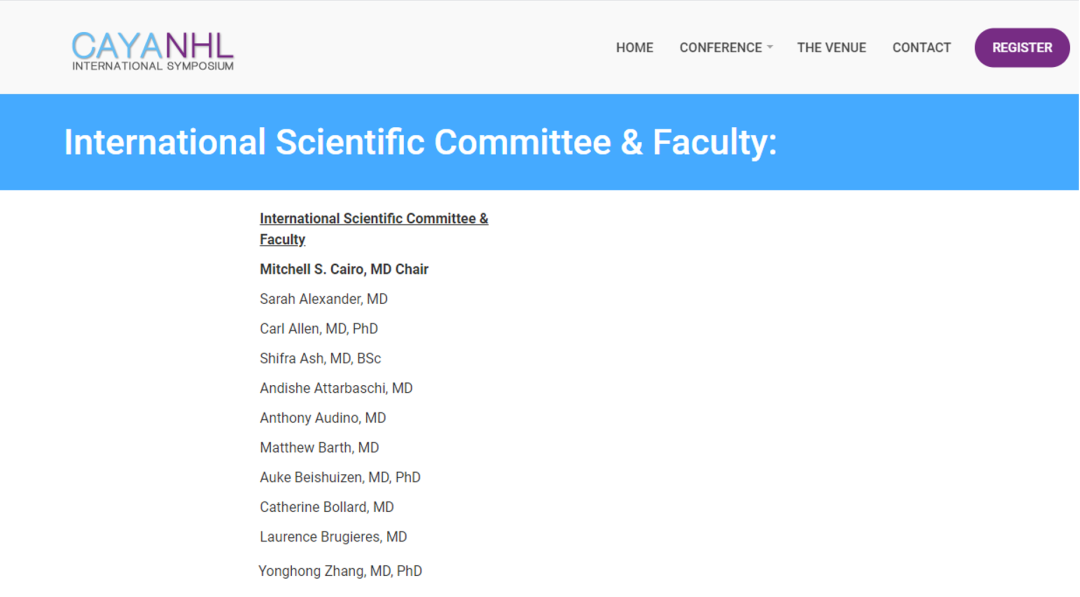Go to THE VENUE page

coord(831,48)
